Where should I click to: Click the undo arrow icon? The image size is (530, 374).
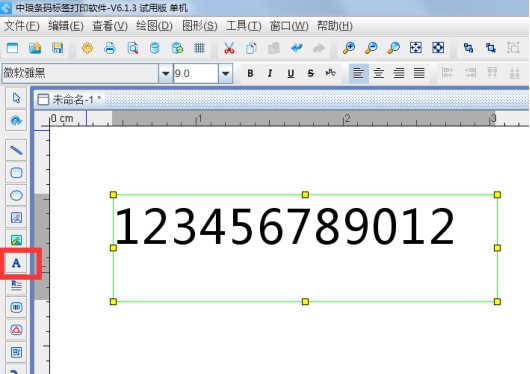pos(296,48)
